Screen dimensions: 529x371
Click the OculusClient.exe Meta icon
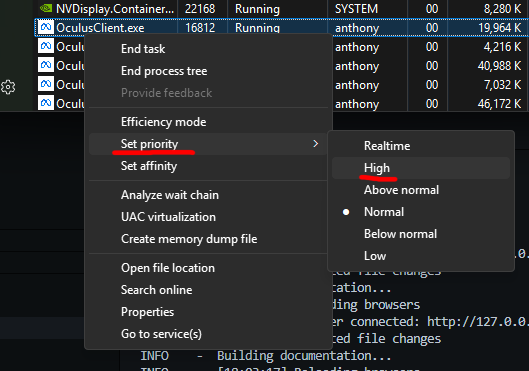pyautogui.click(x=46, y=27)
